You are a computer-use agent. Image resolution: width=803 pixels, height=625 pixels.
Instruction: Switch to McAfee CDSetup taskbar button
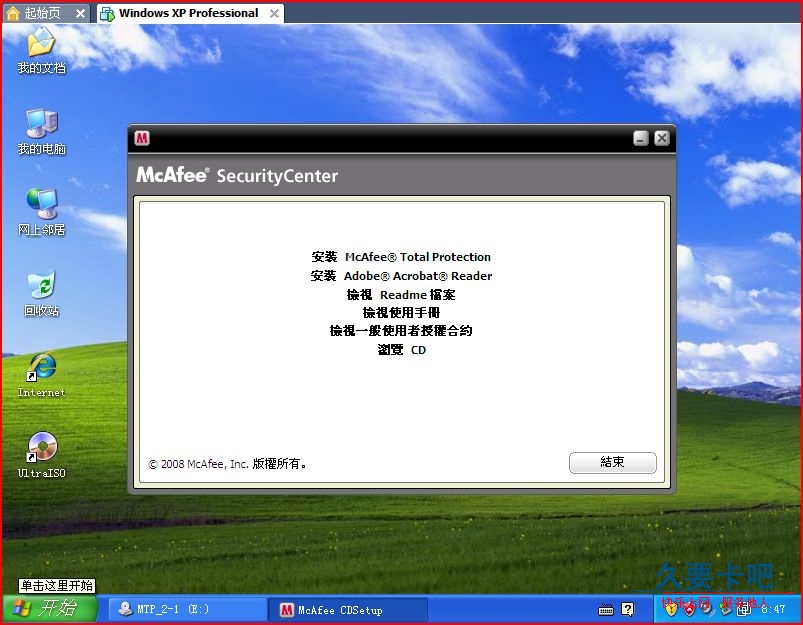[348, 610]
